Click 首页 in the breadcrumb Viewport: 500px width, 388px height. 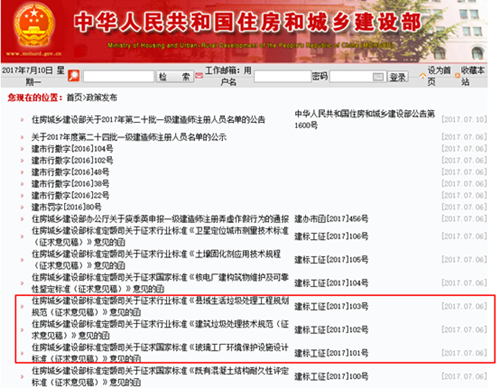pos(74,98)
